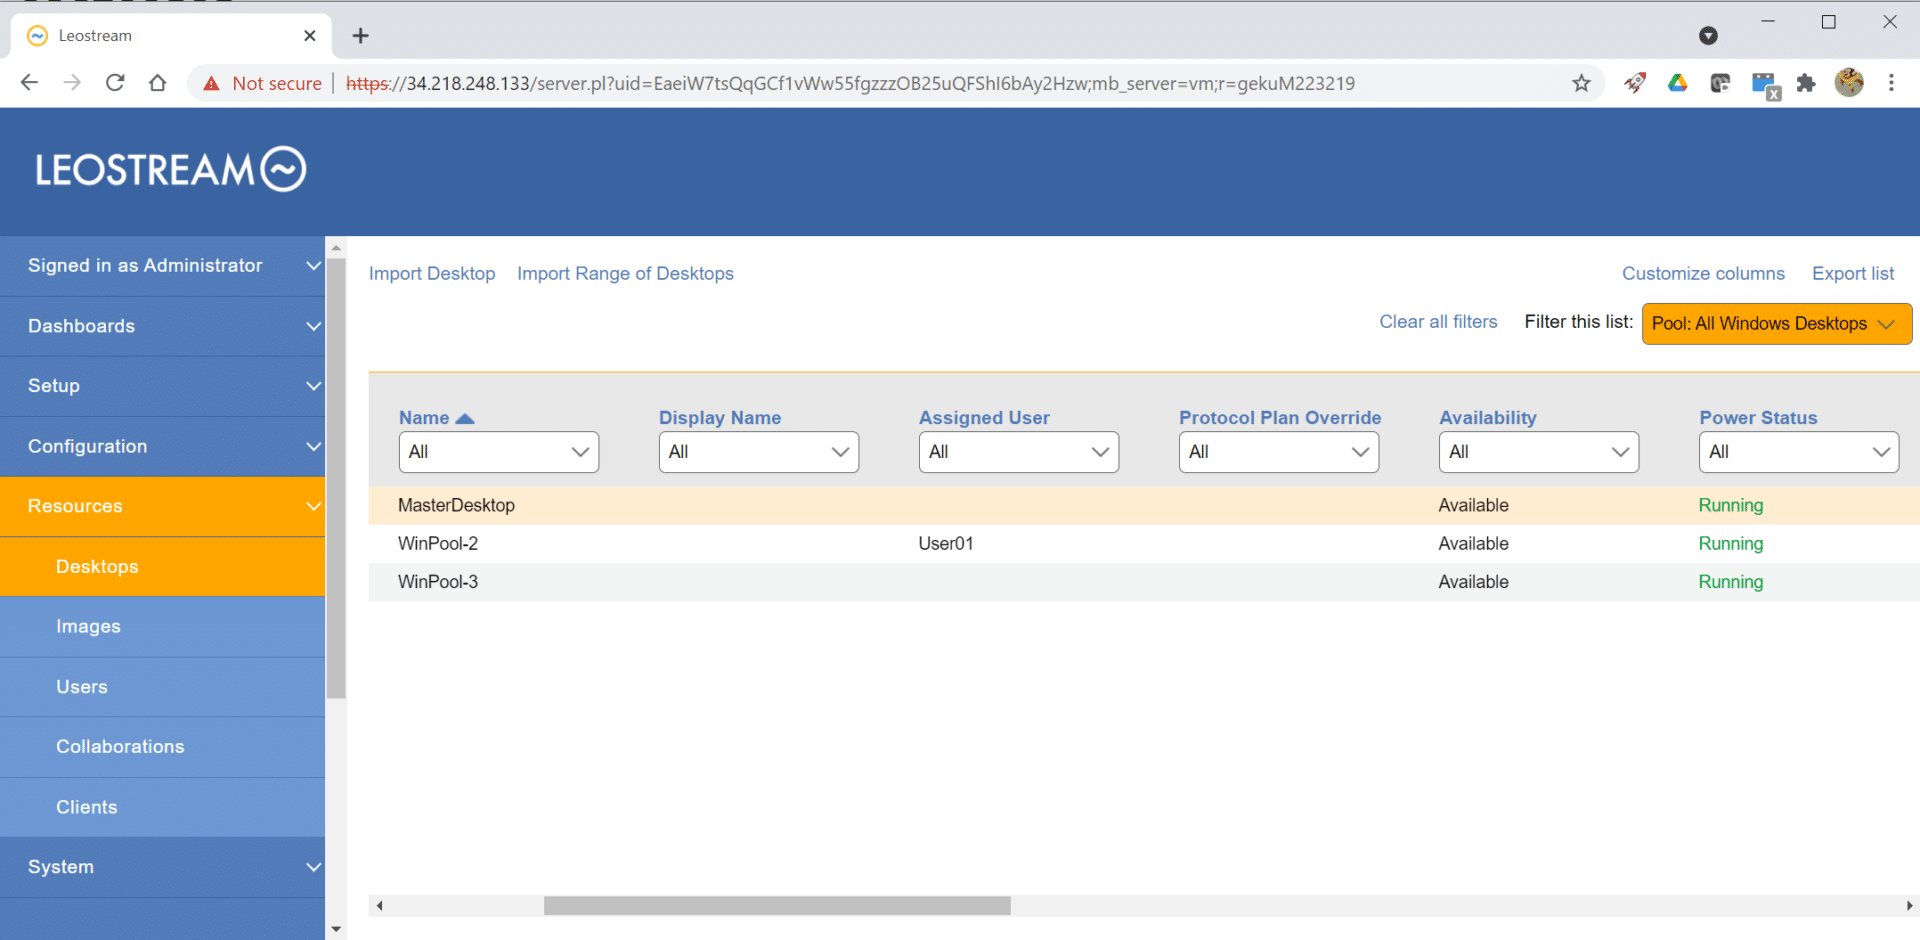Open the Display Name filter dropdown
Screen dimensions: 1920x940
coord(758,452)
